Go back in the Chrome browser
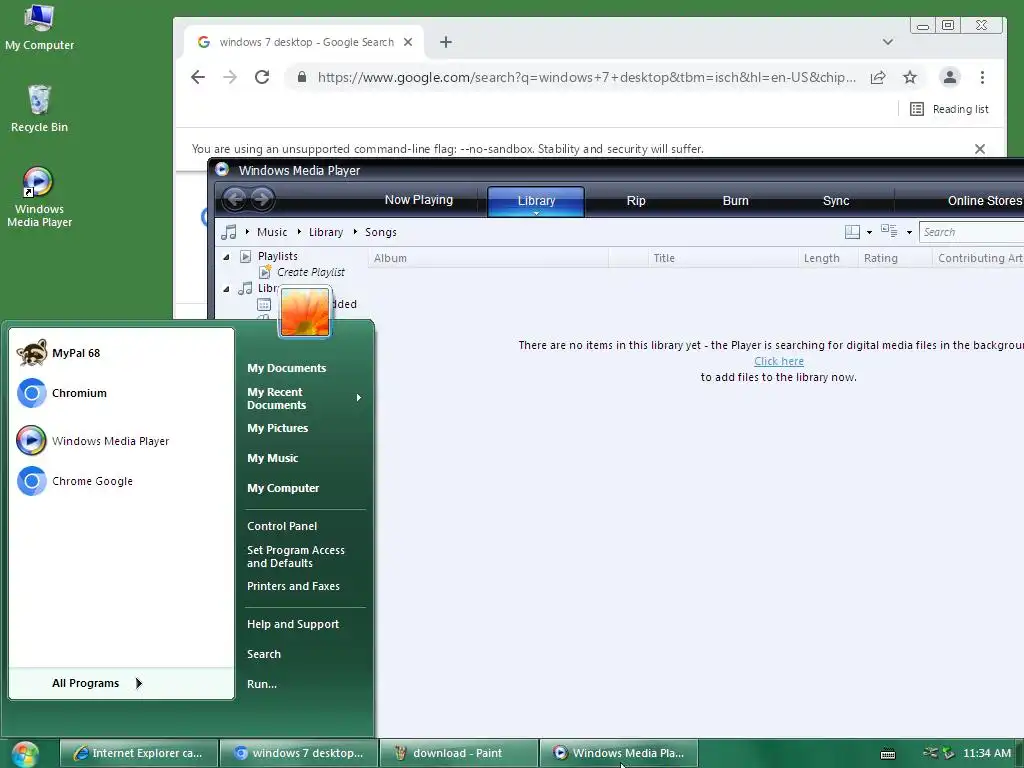The width and height of the screenshot is (1024, 768). pos(198,77)
